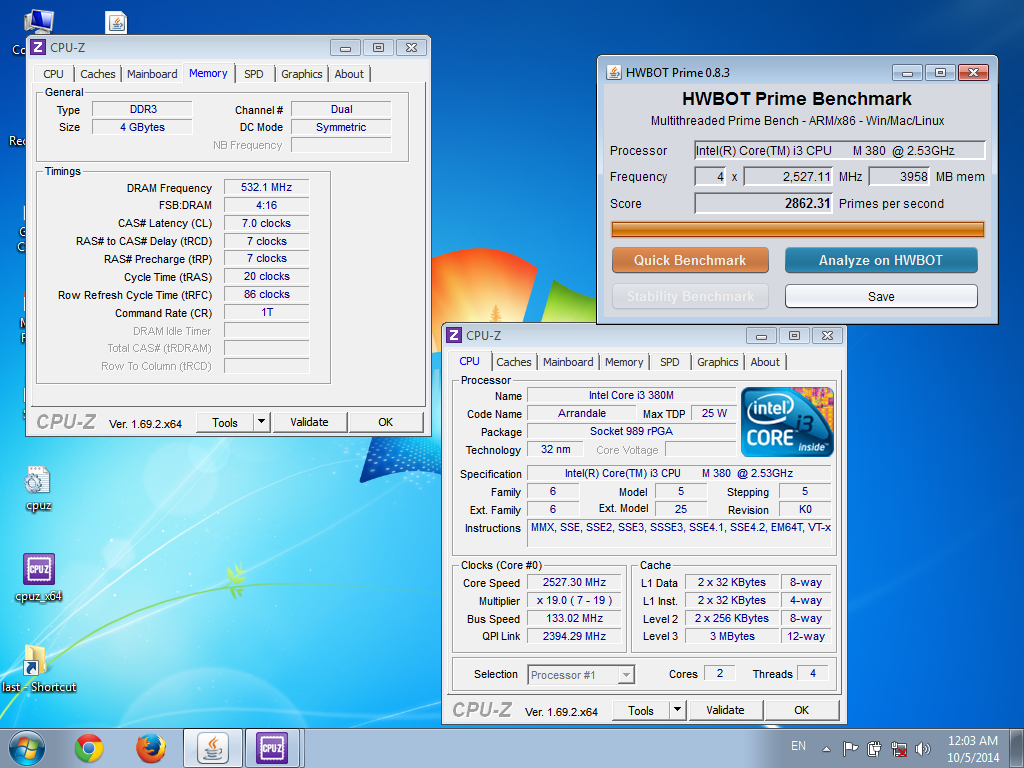Click the Windows Start orb

point(27,748)
